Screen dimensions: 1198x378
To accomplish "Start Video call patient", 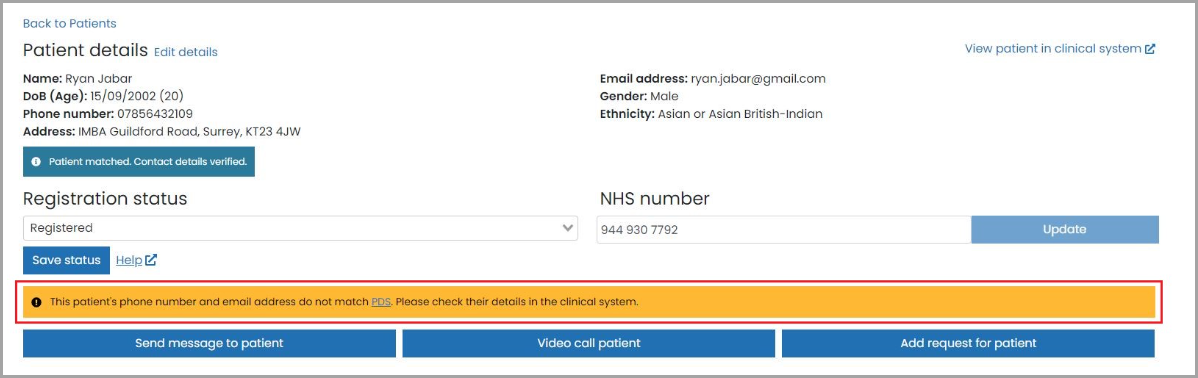I will [x=588, y=343].
